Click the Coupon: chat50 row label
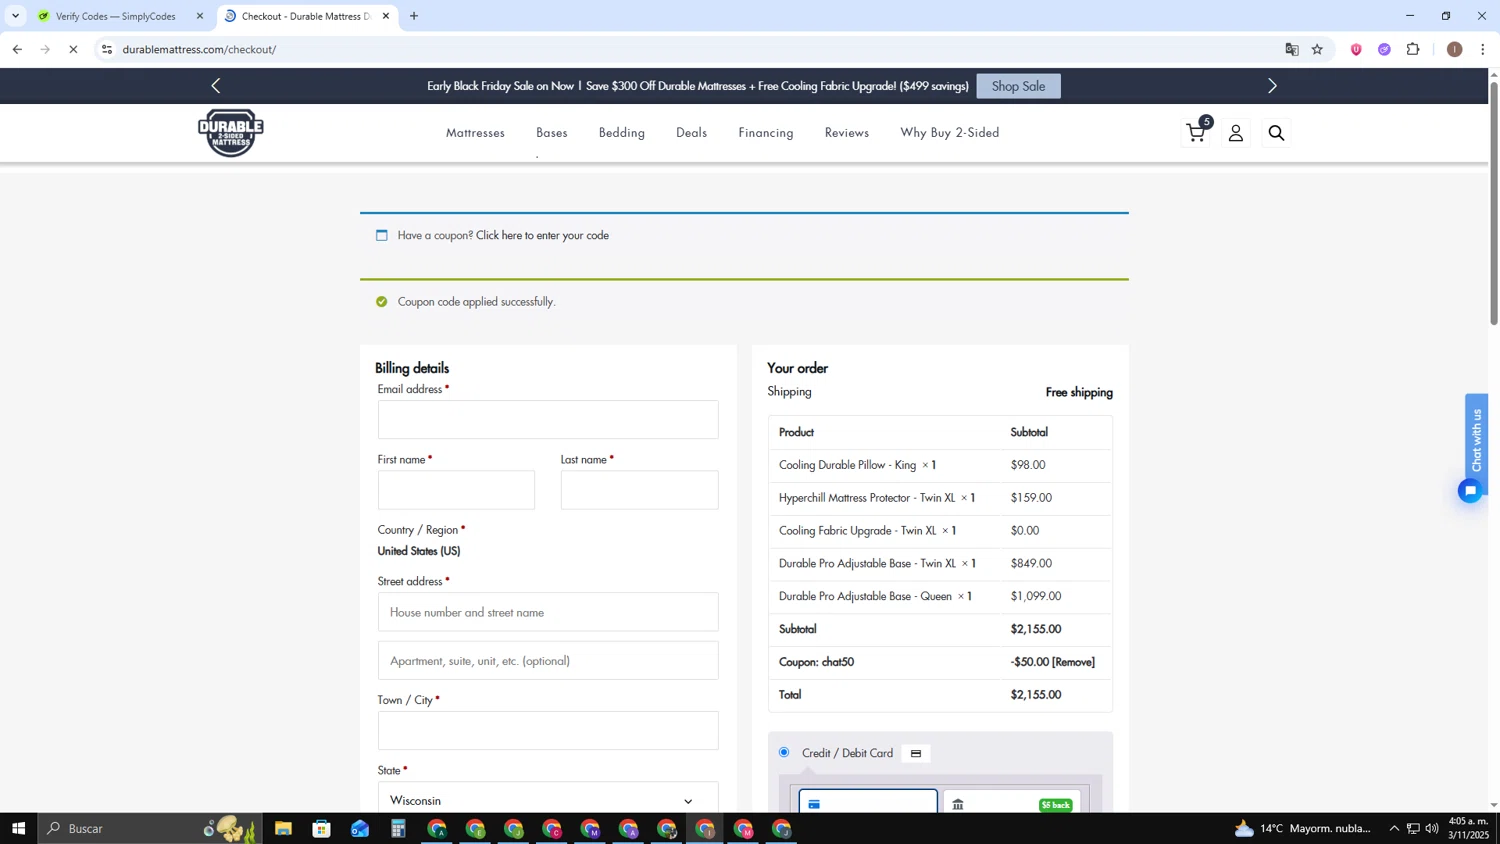 click(x=816, y=662)
